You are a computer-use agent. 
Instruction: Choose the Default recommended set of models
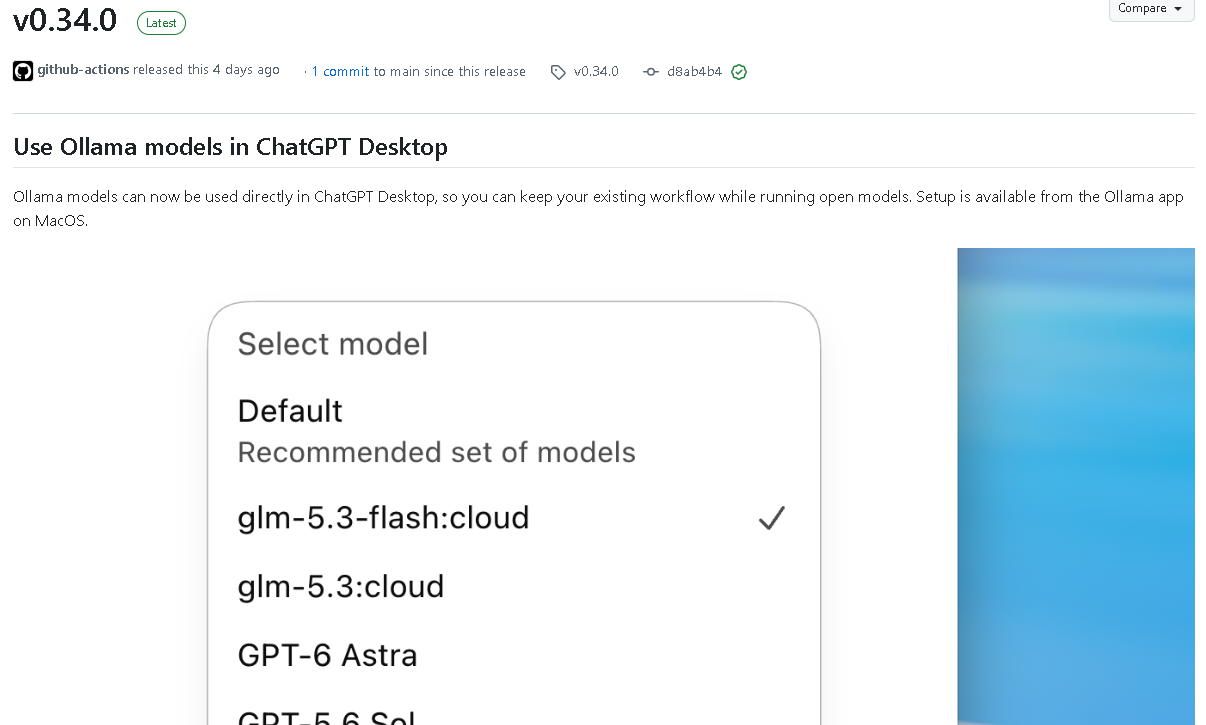point(513,431)
